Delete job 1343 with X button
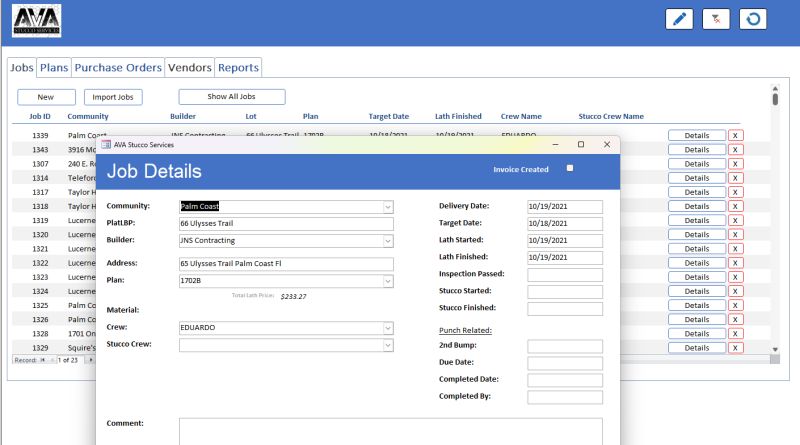This screenshot has height=445, width=800. (735, 150)
